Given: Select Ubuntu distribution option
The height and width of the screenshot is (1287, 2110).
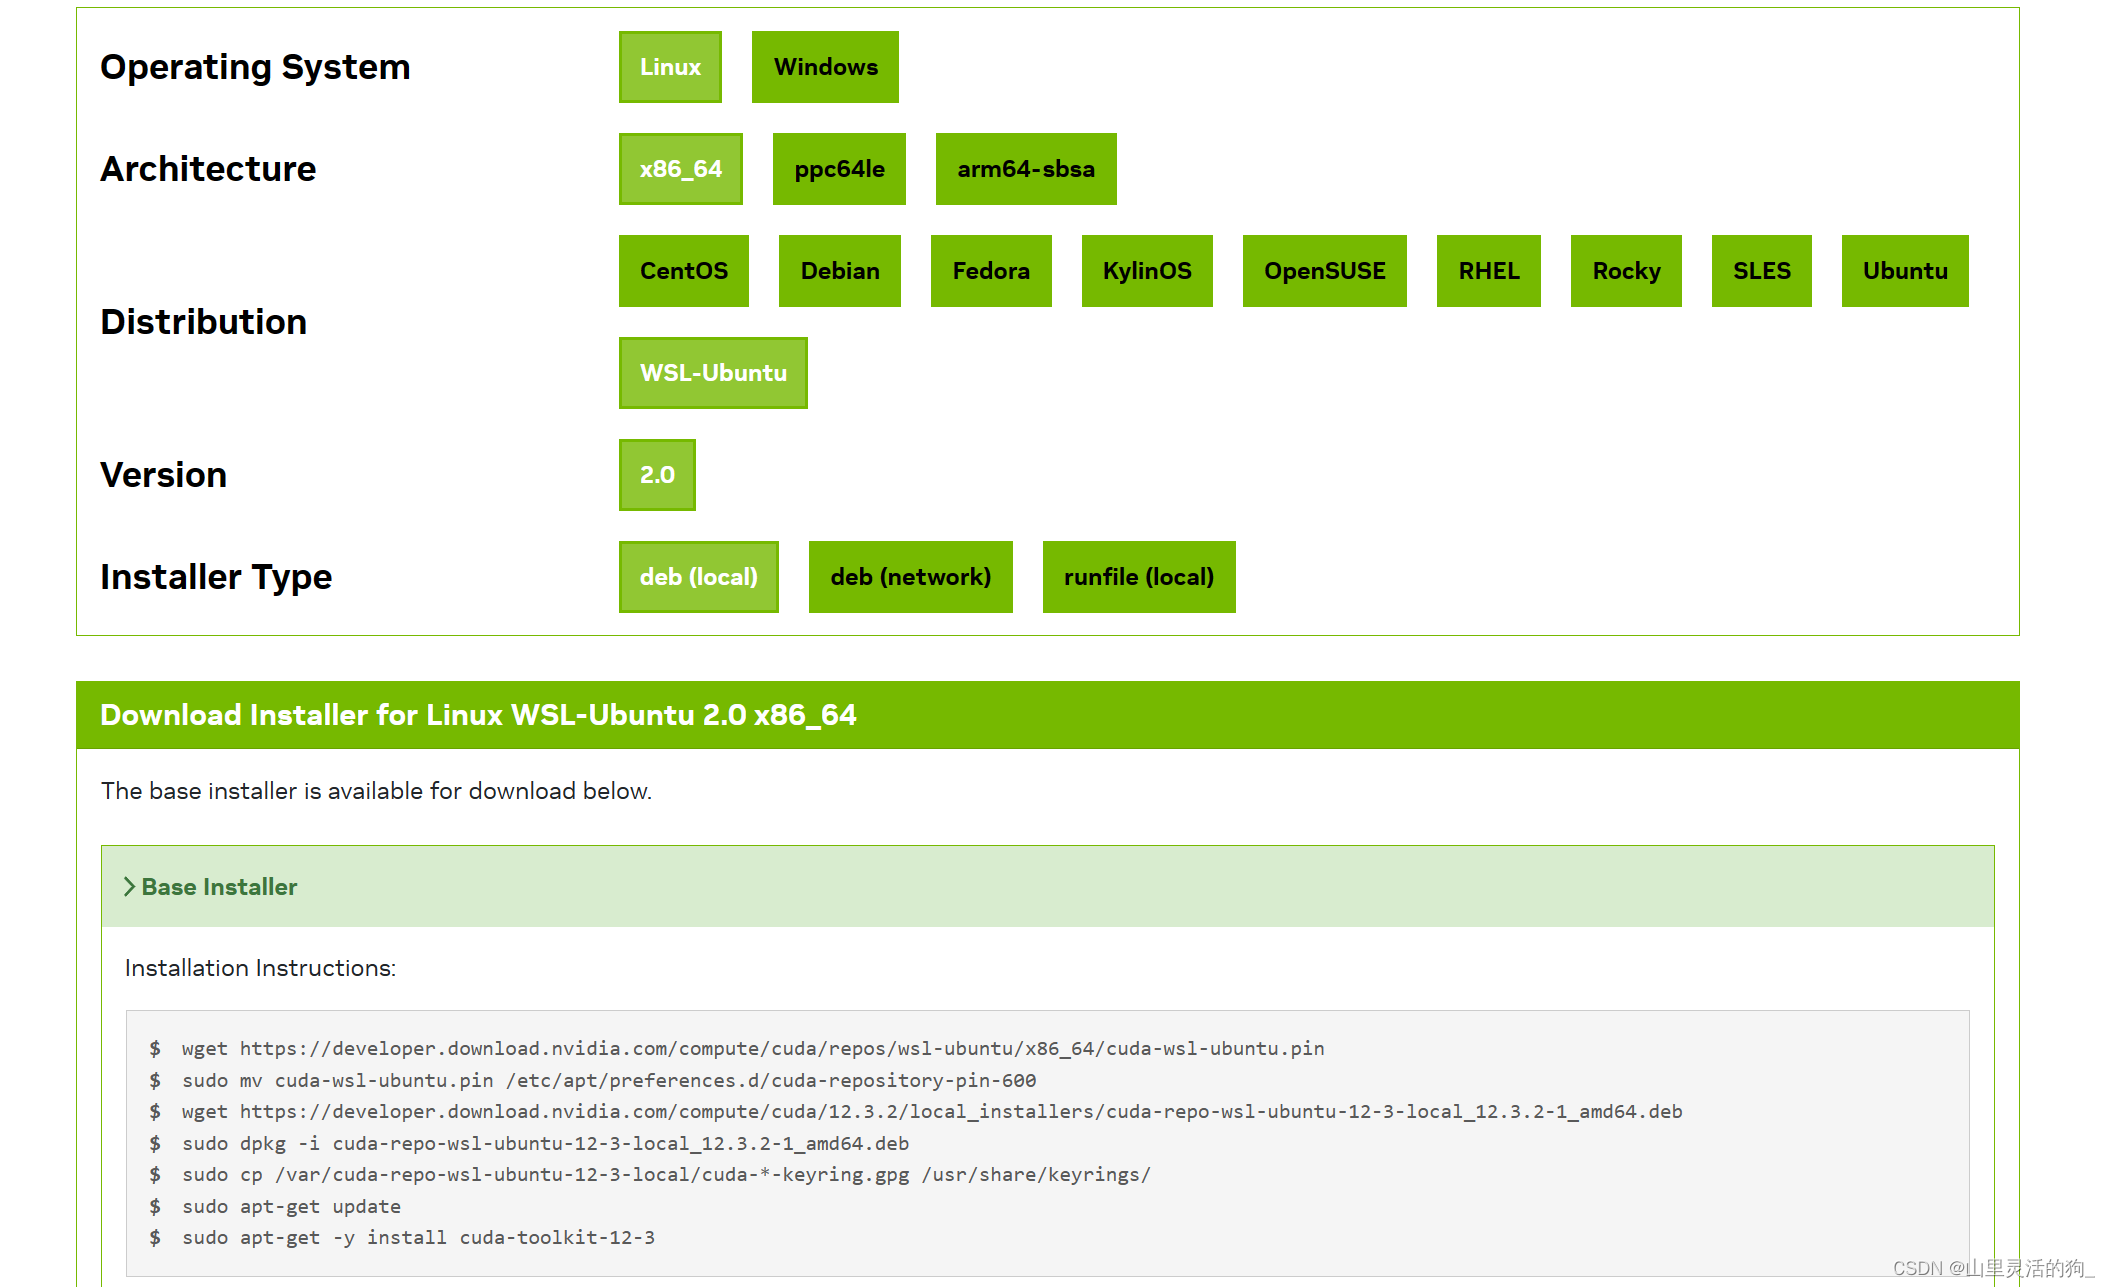Looking at the screenshot, I should coord(1902,271).
